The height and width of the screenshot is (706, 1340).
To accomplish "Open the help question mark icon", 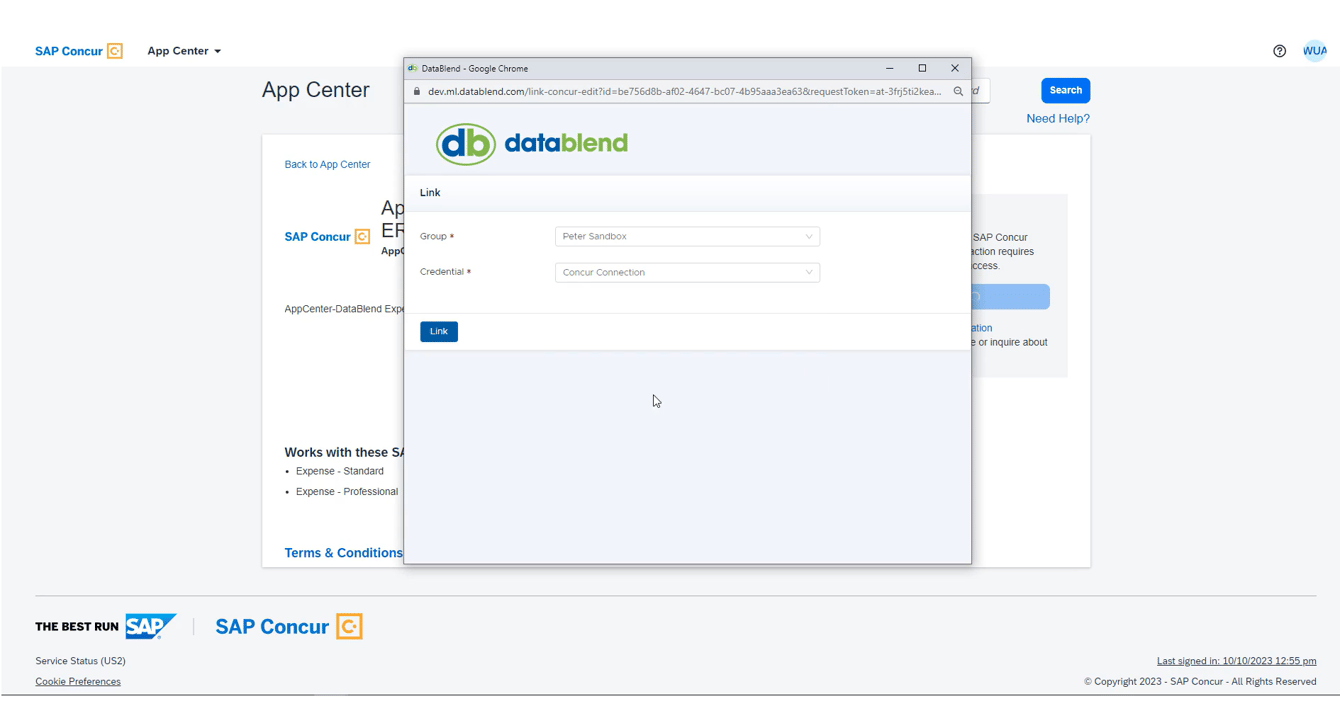I will (x=1279, y=50).
